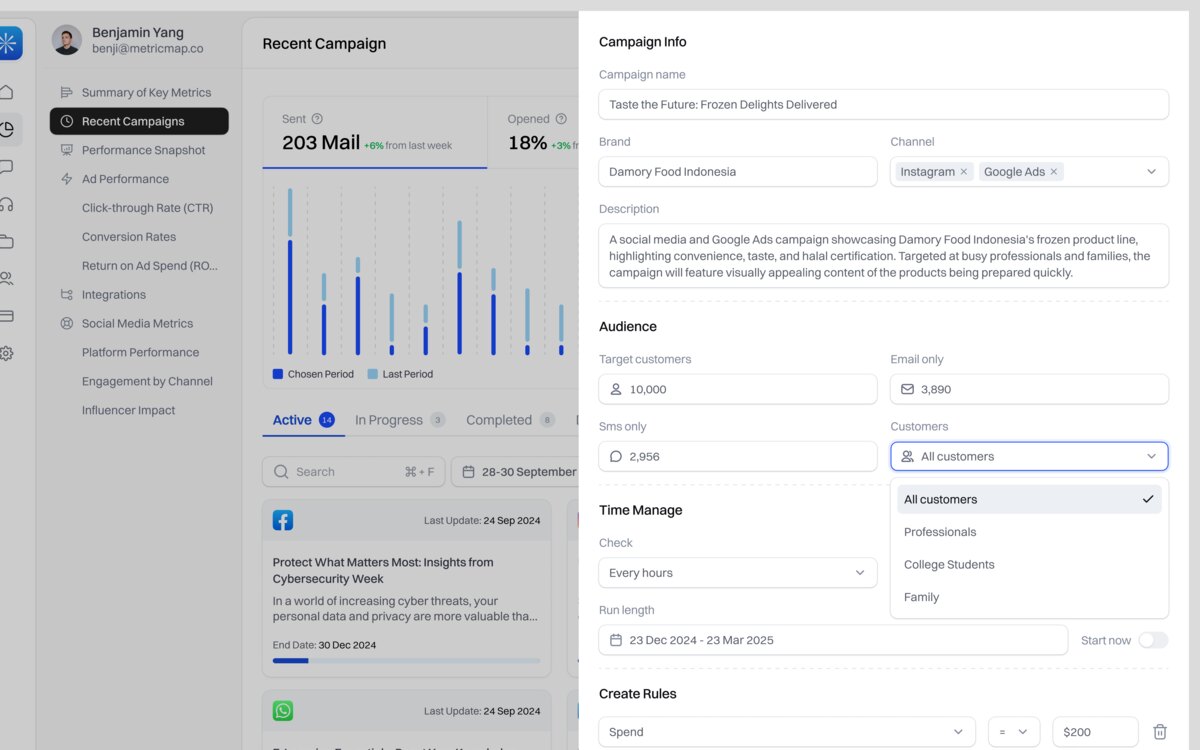The width and height of the screenshot is (1200, 750).
Task: Click the Facebook icon on the Cybersecurity card
Action: (283, 520)
